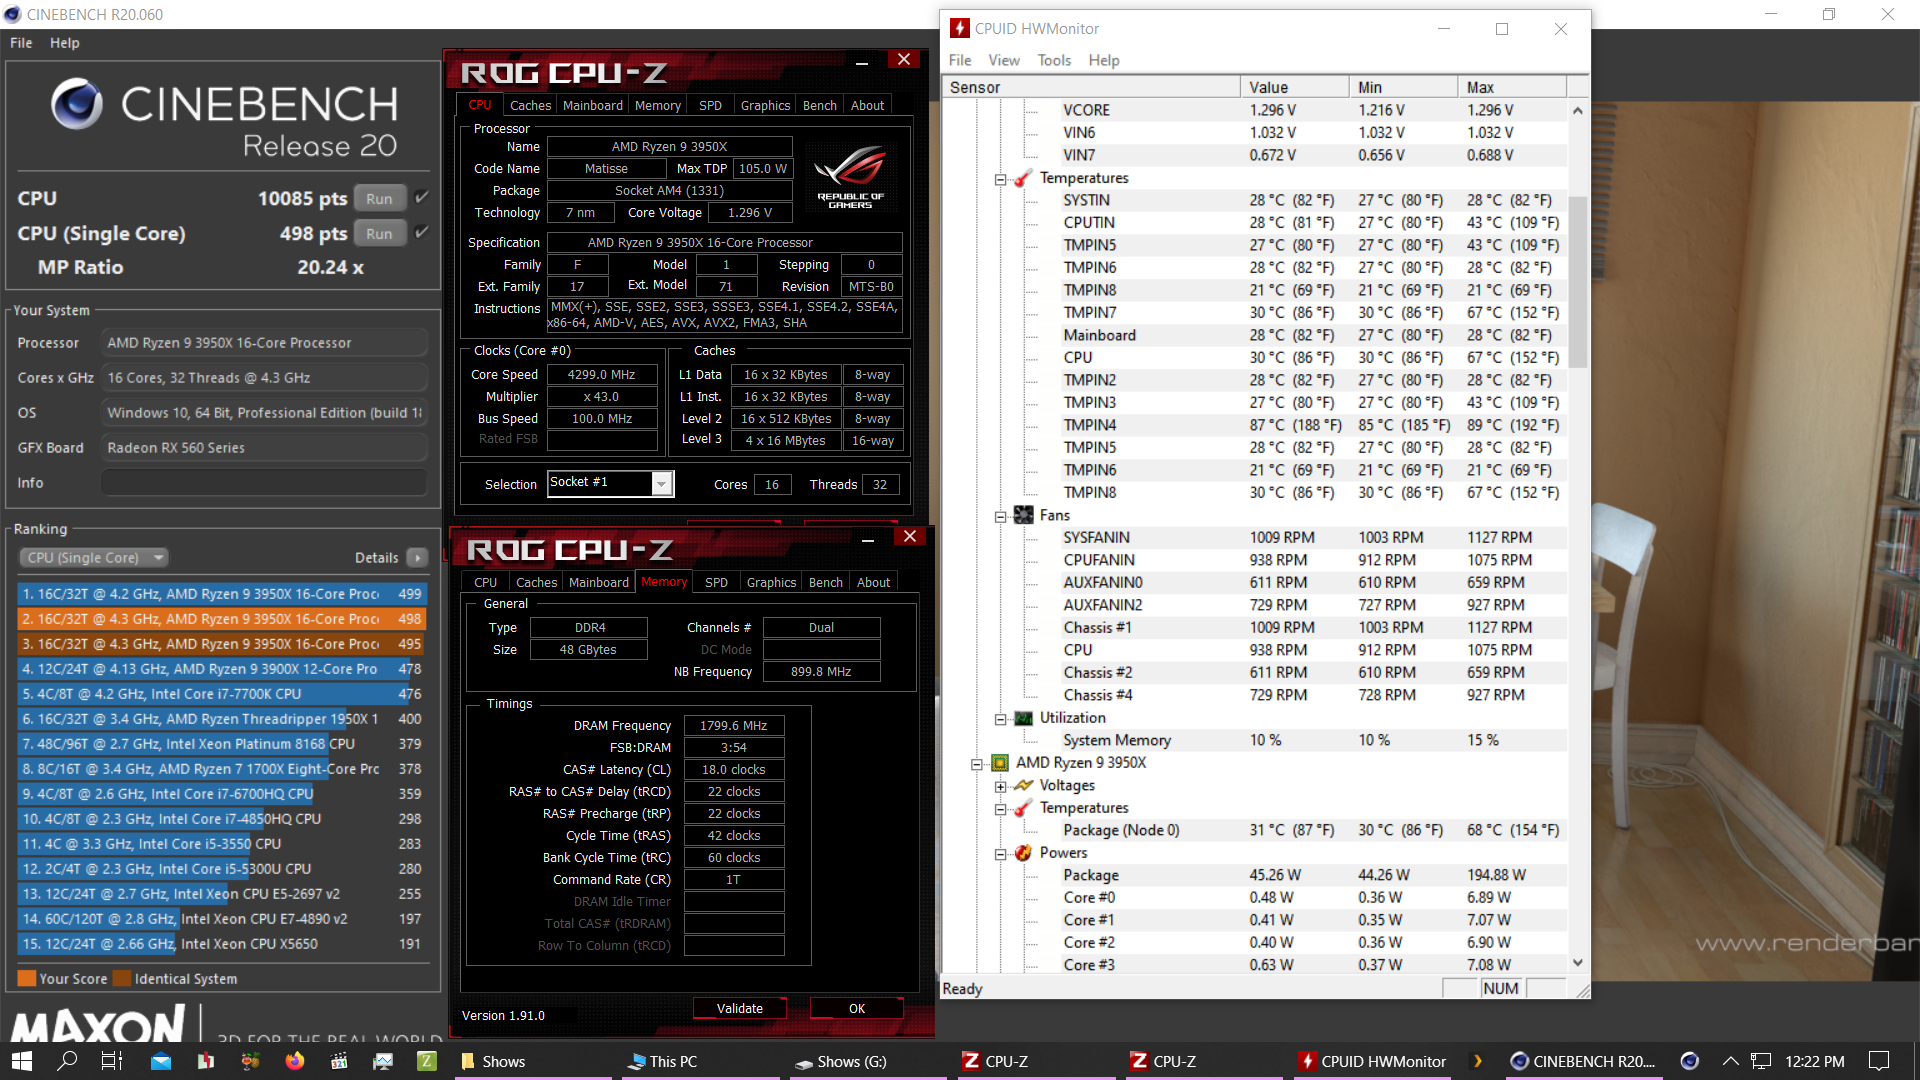This screenshot has height=1080, width=1920.
Task: Collapse the Fans node in HWMonitor
Action: point(1000,516)
